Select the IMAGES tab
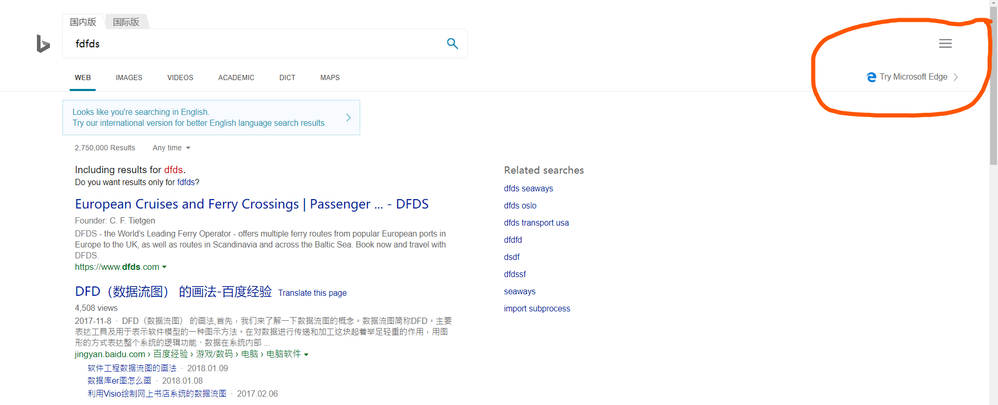Viewport: 998px width, 405px height. pos(129,78)
